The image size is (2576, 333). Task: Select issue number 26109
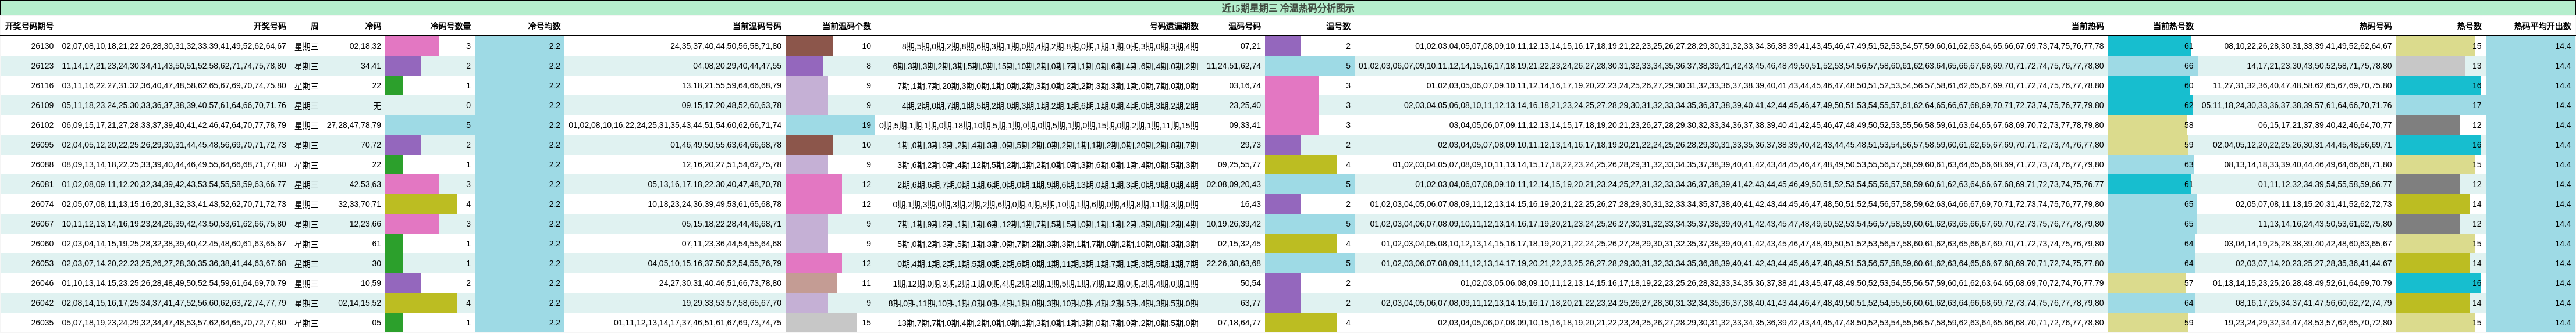point(42,105)
